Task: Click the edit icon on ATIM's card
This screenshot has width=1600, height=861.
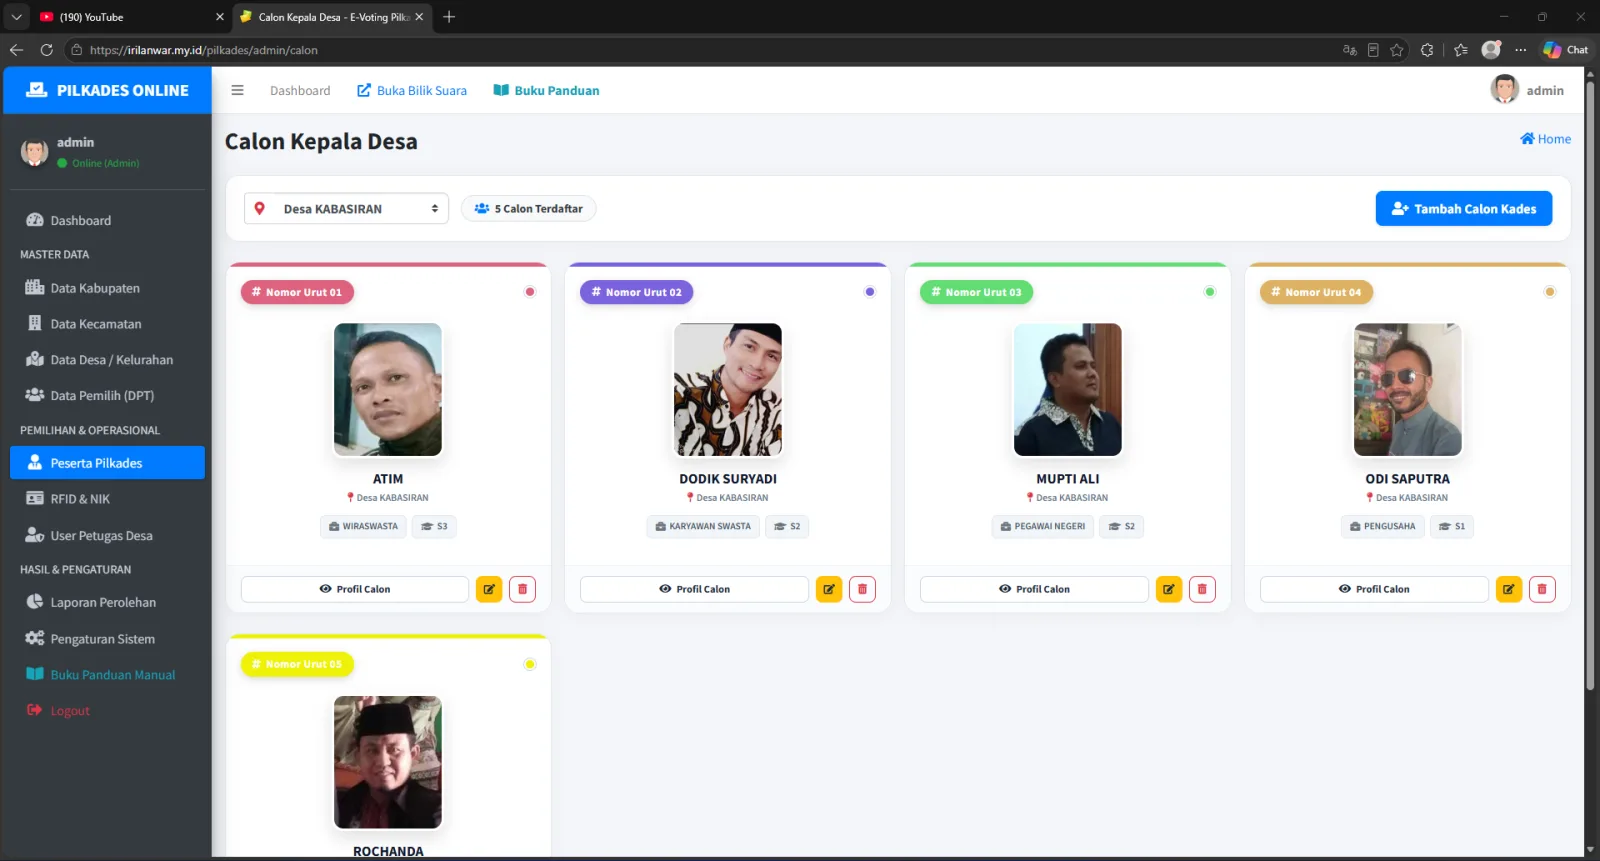Action: (x=489, y=589)
